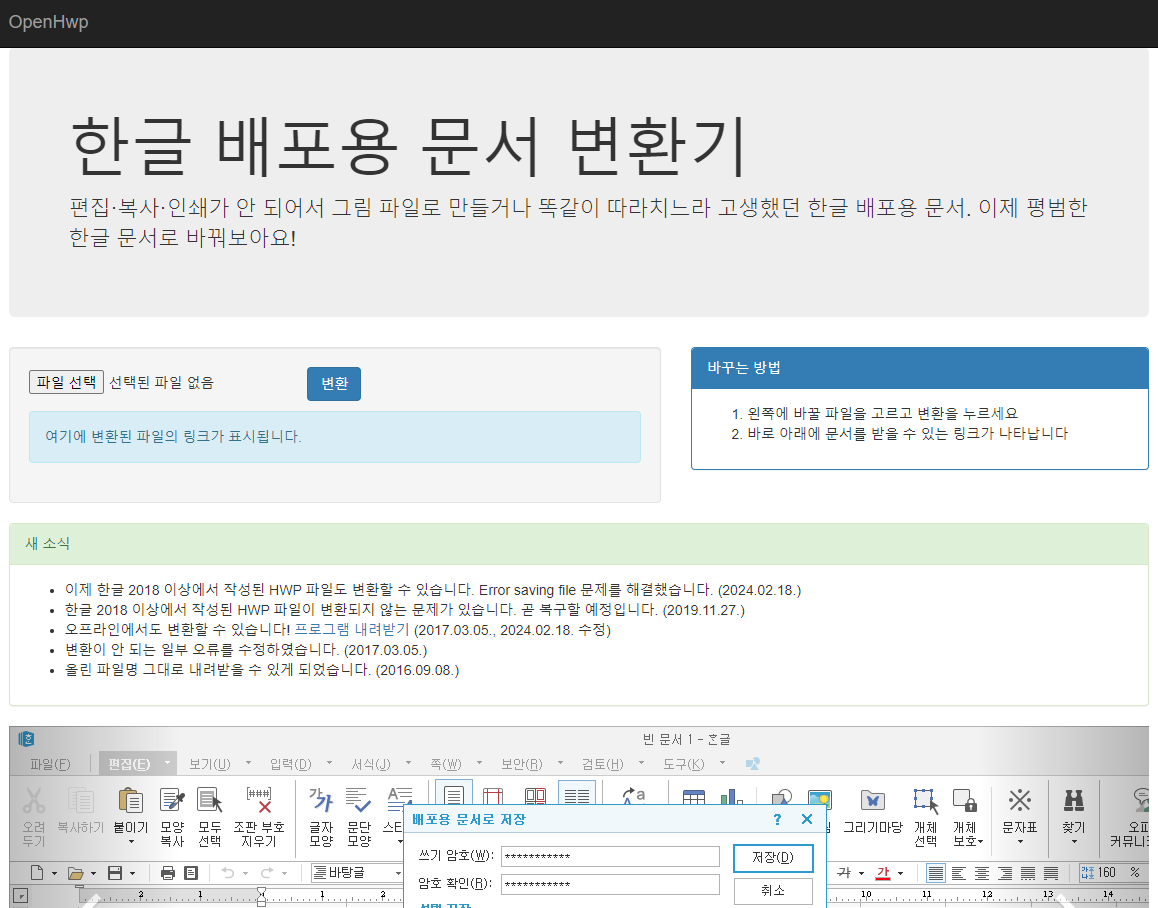This screenshot has height=908, width=1158.
Task: Expand the 서식(J) dropdown arrow
Action: [408, 762]
